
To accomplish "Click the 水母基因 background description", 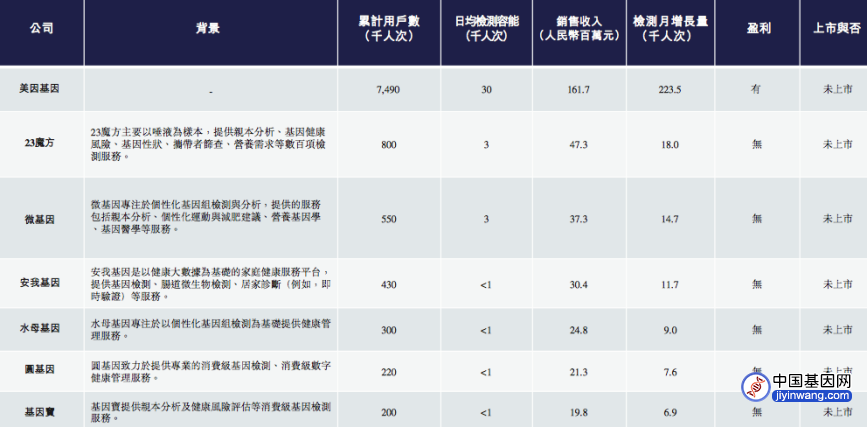I will 211,329.
